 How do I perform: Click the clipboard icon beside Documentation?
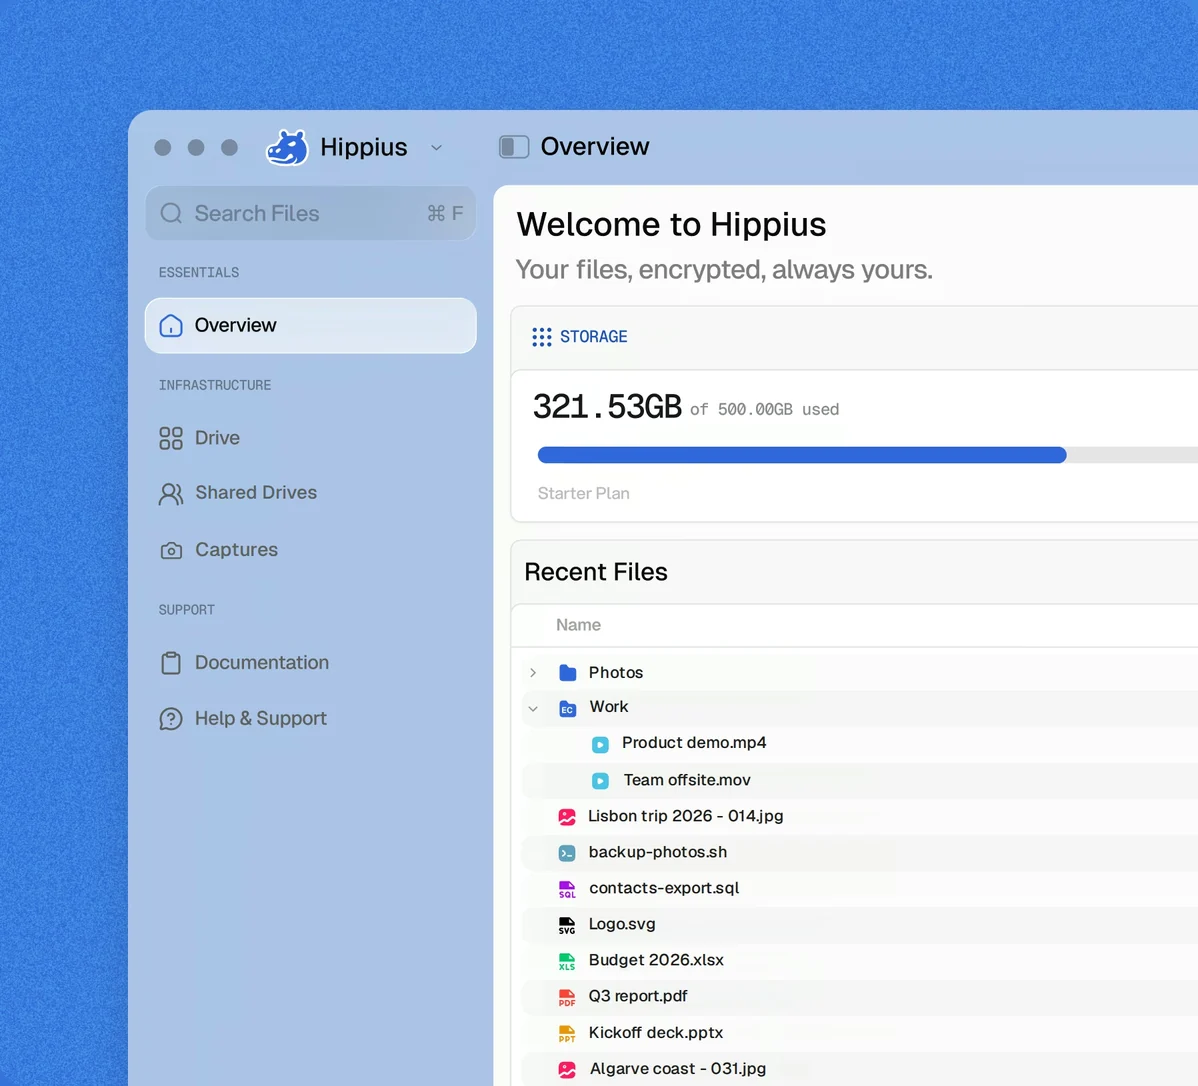coord(171,663)
